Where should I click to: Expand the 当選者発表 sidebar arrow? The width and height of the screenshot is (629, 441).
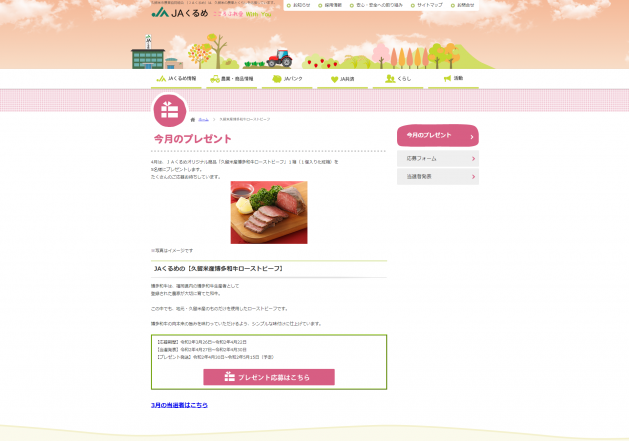pos(473,177)
